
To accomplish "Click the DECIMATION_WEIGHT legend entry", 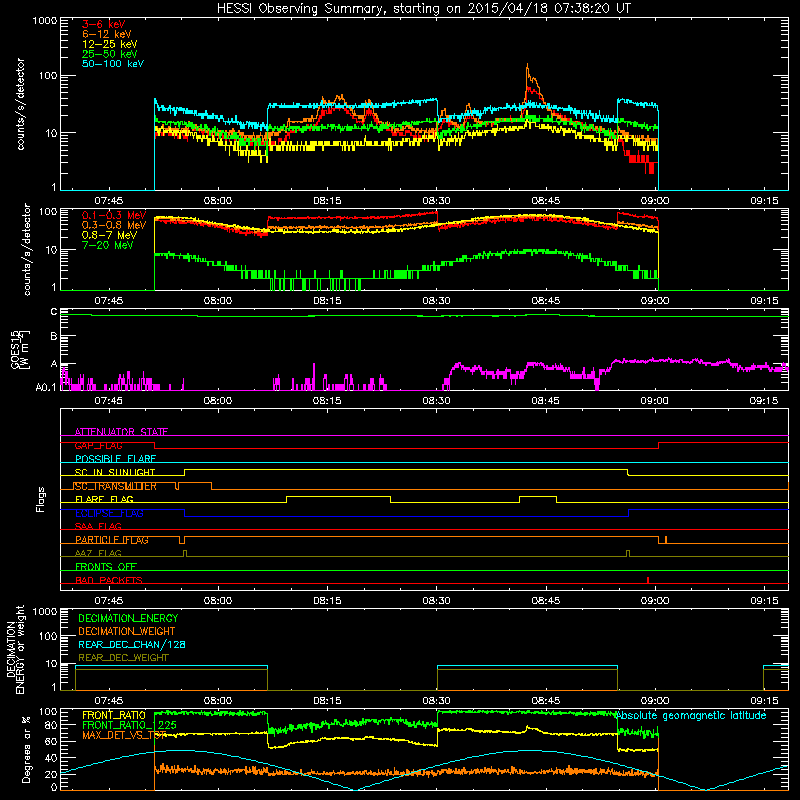I will click(x=127, y=631).
